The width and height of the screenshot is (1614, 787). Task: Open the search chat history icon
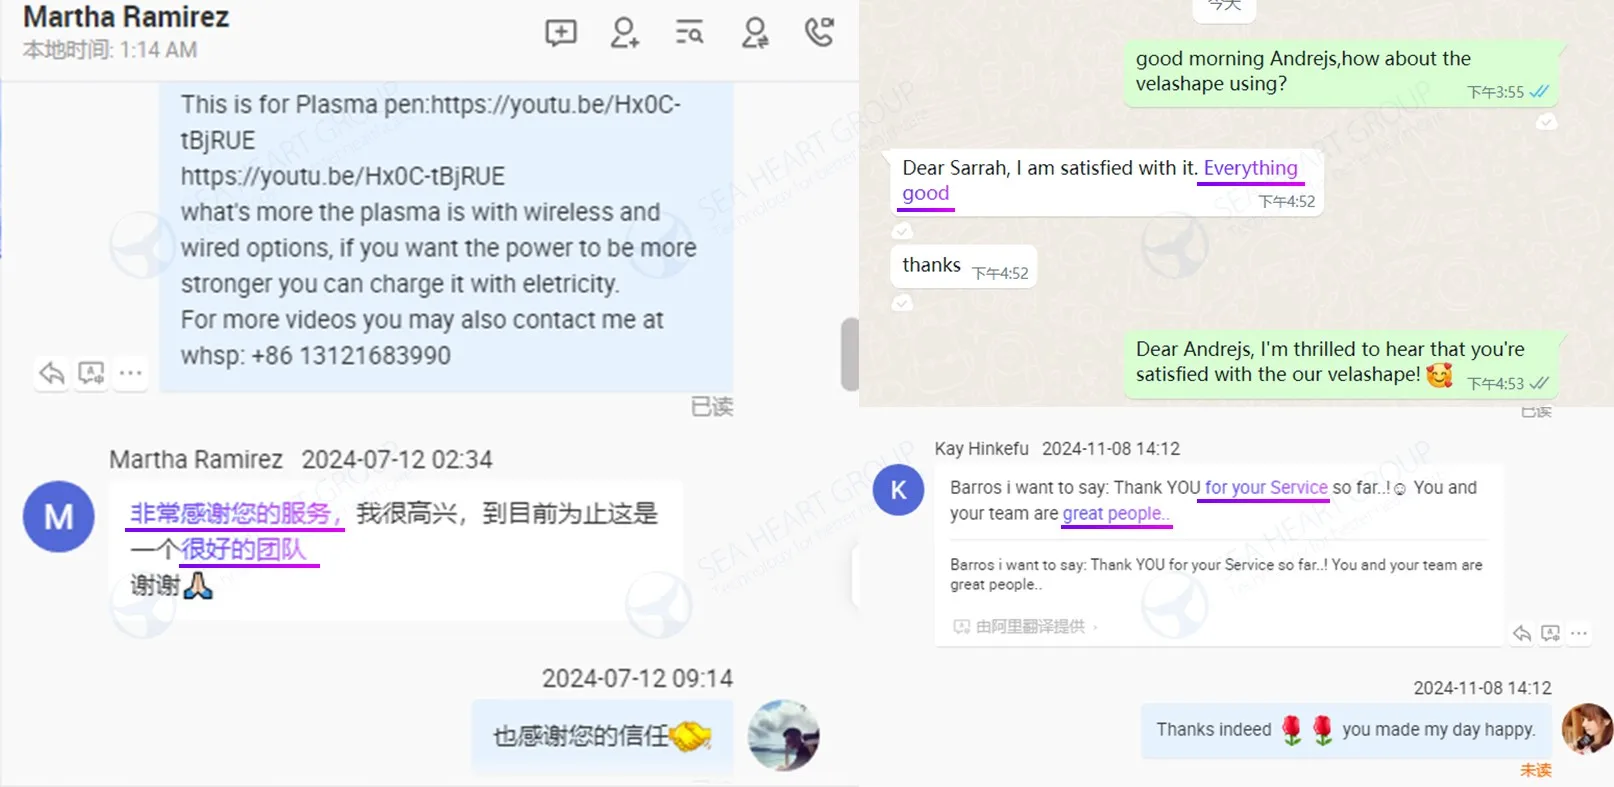pyautogui.click(x=689, y=33)
